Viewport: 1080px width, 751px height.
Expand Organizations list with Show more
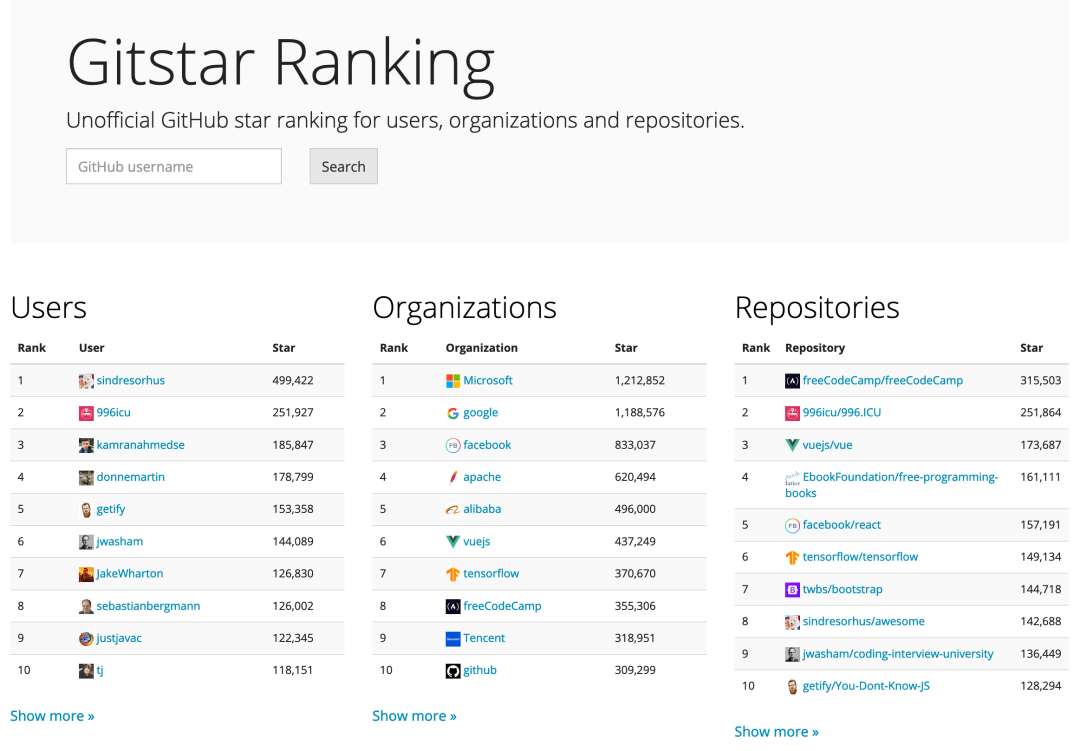414,716
